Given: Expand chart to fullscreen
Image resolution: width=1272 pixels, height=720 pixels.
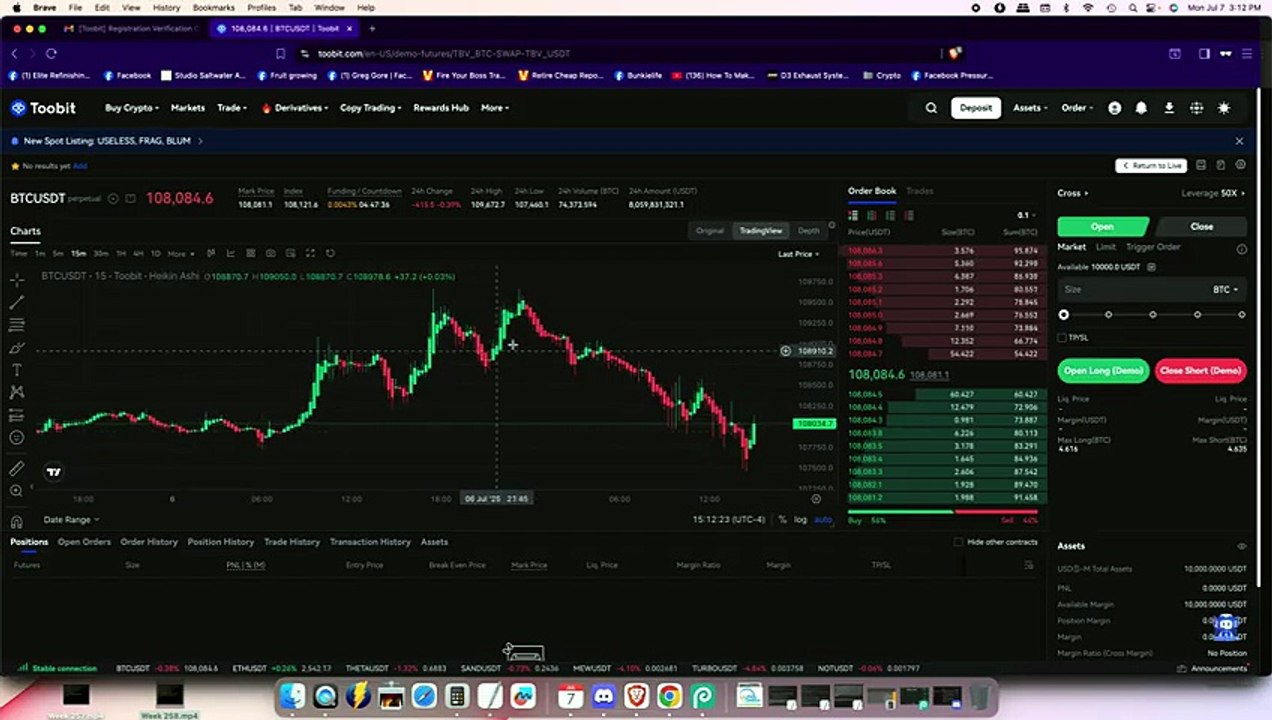Looking at the screenshot, I should (310, 253).
